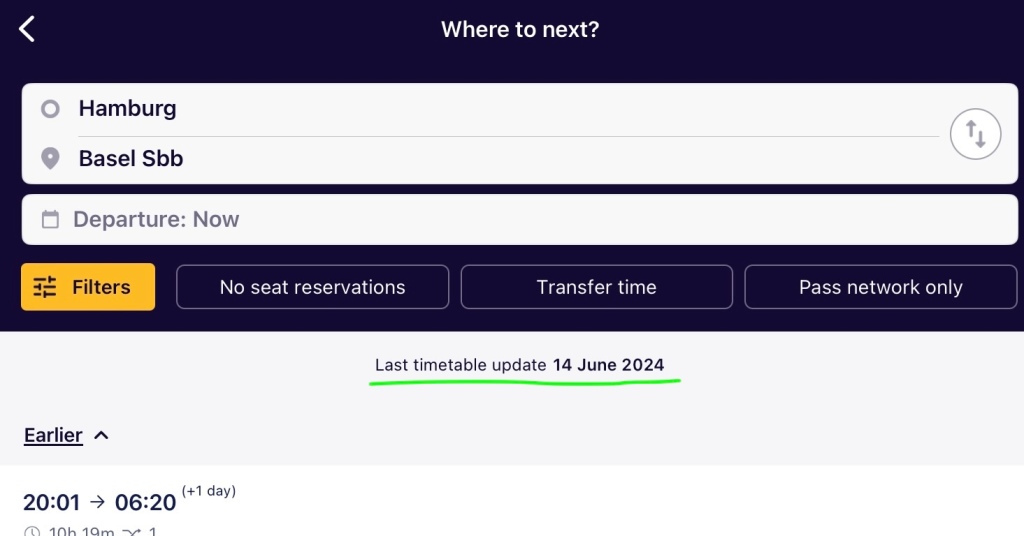Screen dimensions: 1024x536
Task: Click the sliders icon on the Filters button
Action: tap(45, 287)
